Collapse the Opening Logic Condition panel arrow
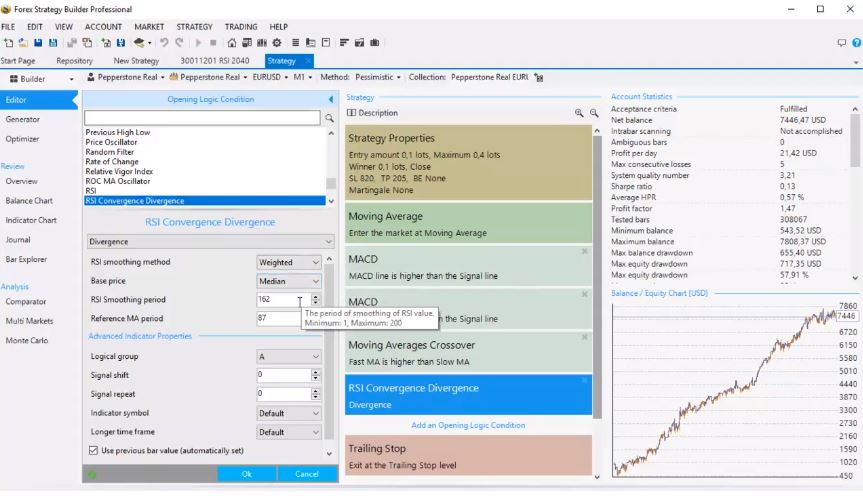Viewport: 863px width, 496px height. click(331, 99)
